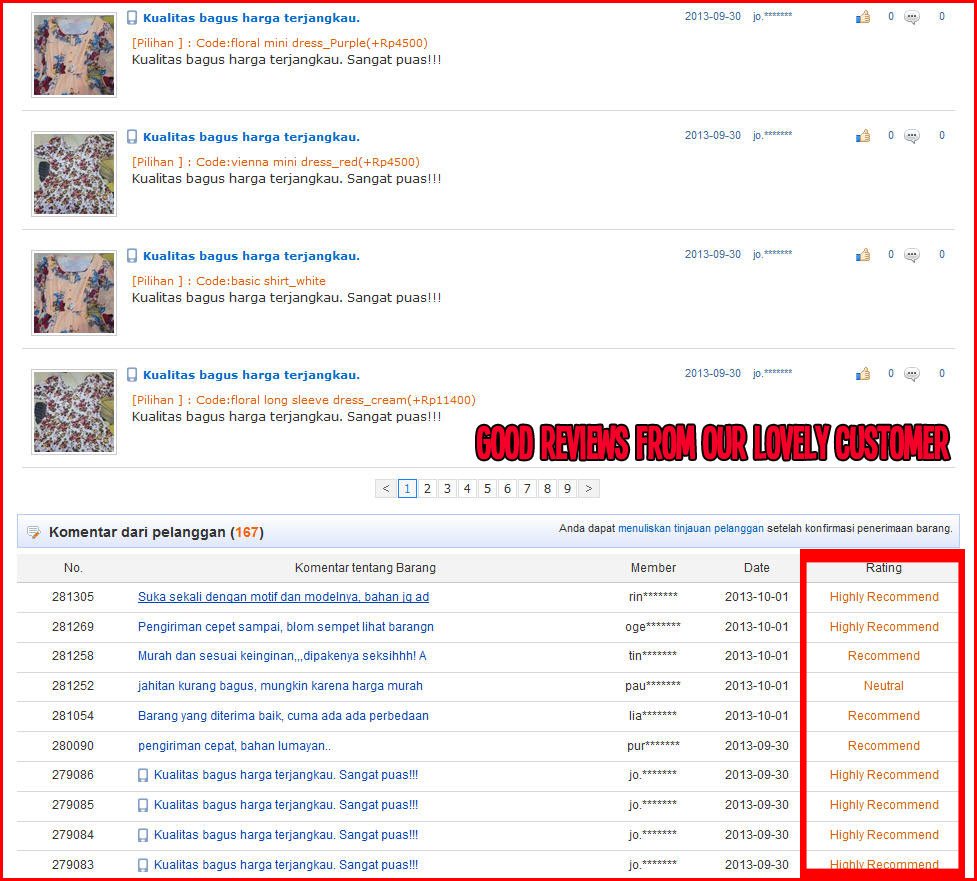Click mobile icon in comment row 279083
Viewport: 977px width, 881px height.
point(143,865)
